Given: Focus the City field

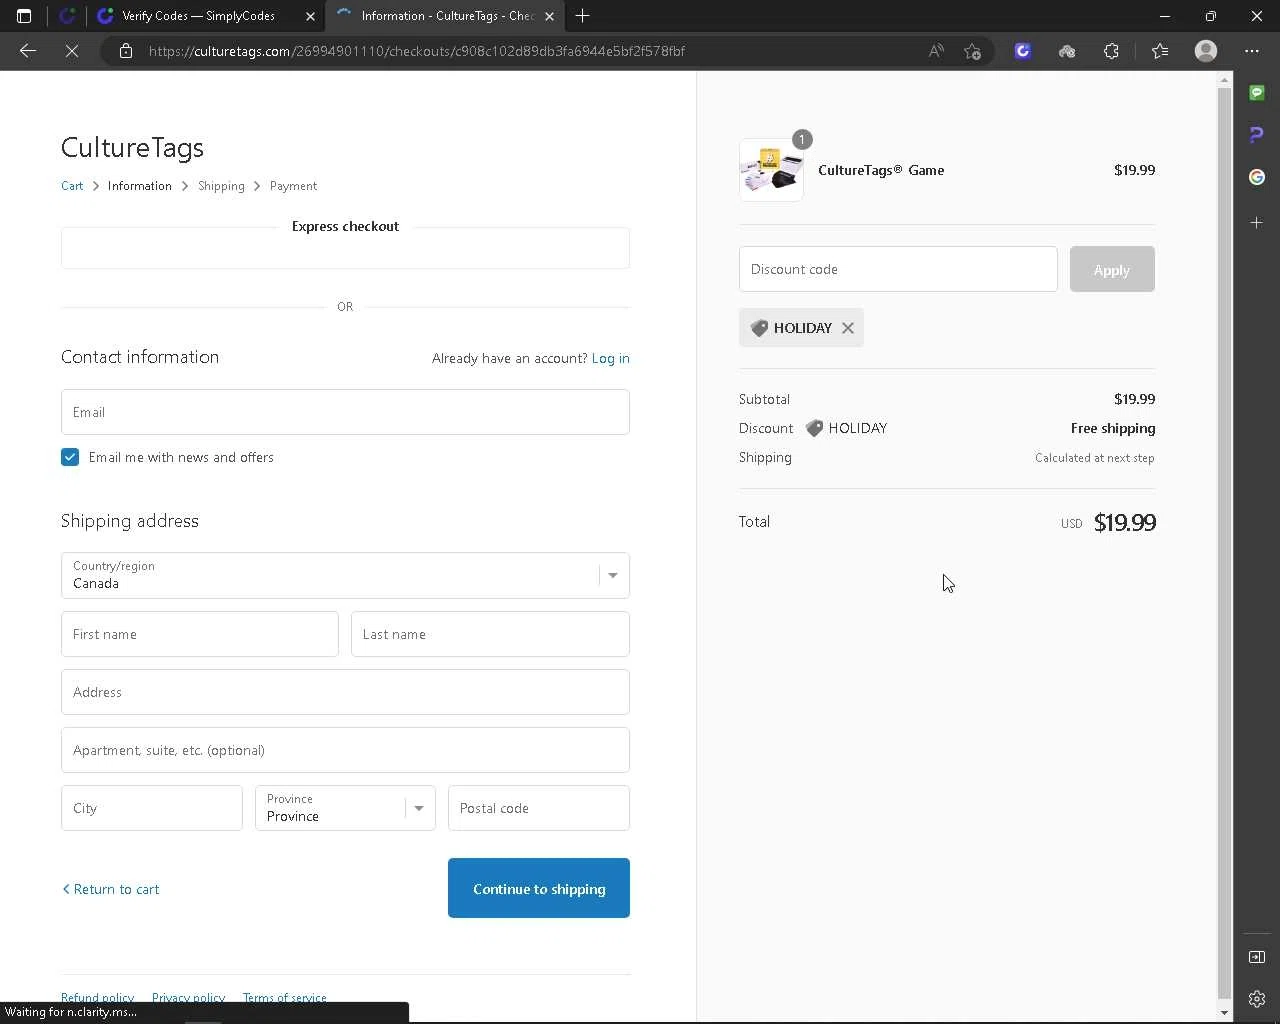Looking at the screenshot, I should (152, 808).
